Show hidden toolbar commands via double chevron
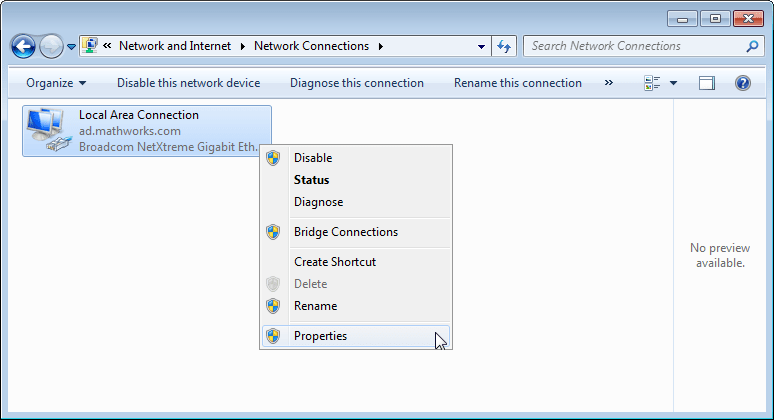The image size is (774, 420). tap(608, 83)
